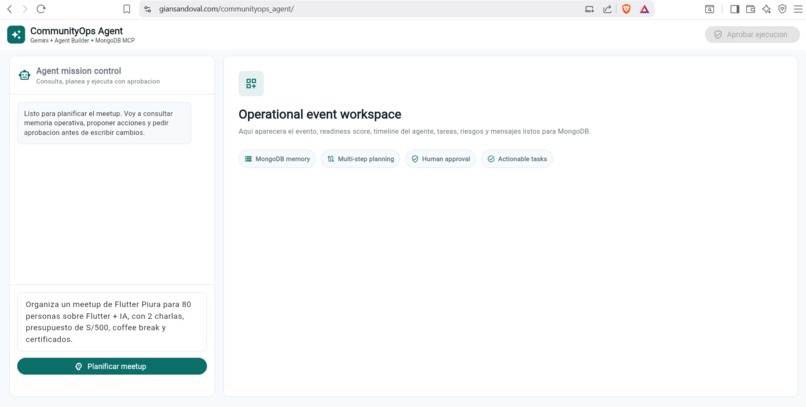Open site settings icon in address bar
This screenshot has height=407, width=806.
tap(148, 9)
